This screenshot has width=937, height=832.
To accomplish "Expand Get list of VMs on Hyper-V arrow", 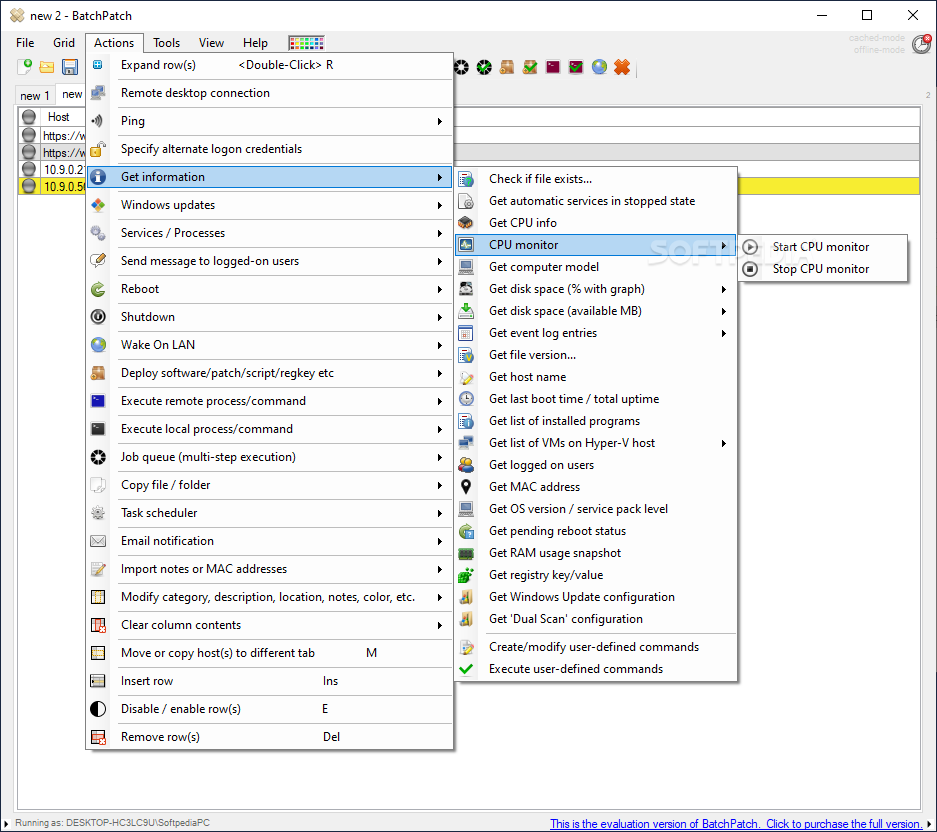I will click(723, 443).
